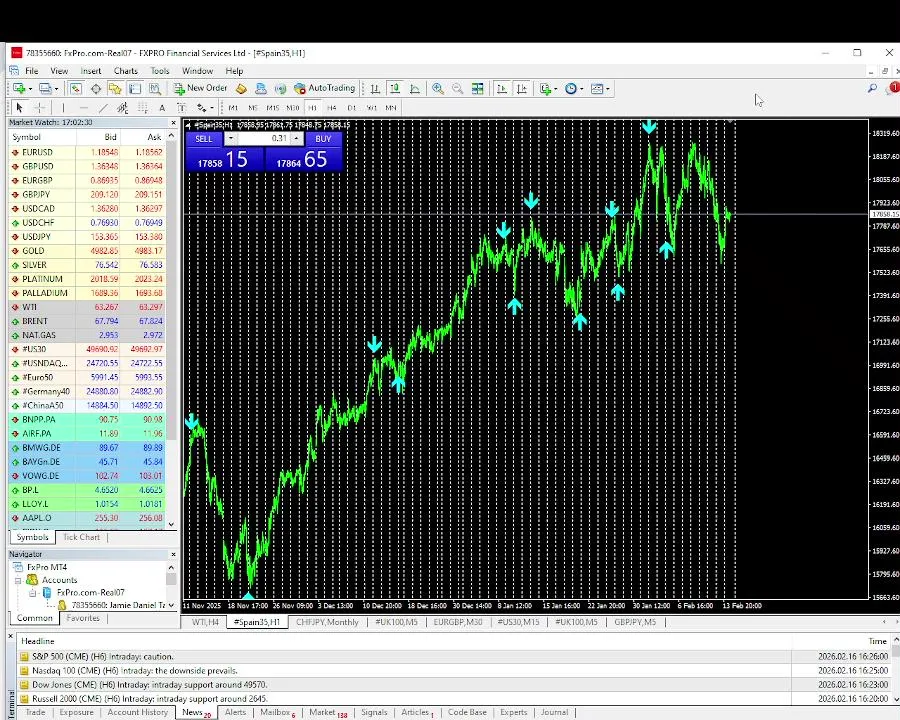Select #Germany40 in Market Watch
Image resolution: width=900 pixels, height=720 pixels.
tap(87, 392)
